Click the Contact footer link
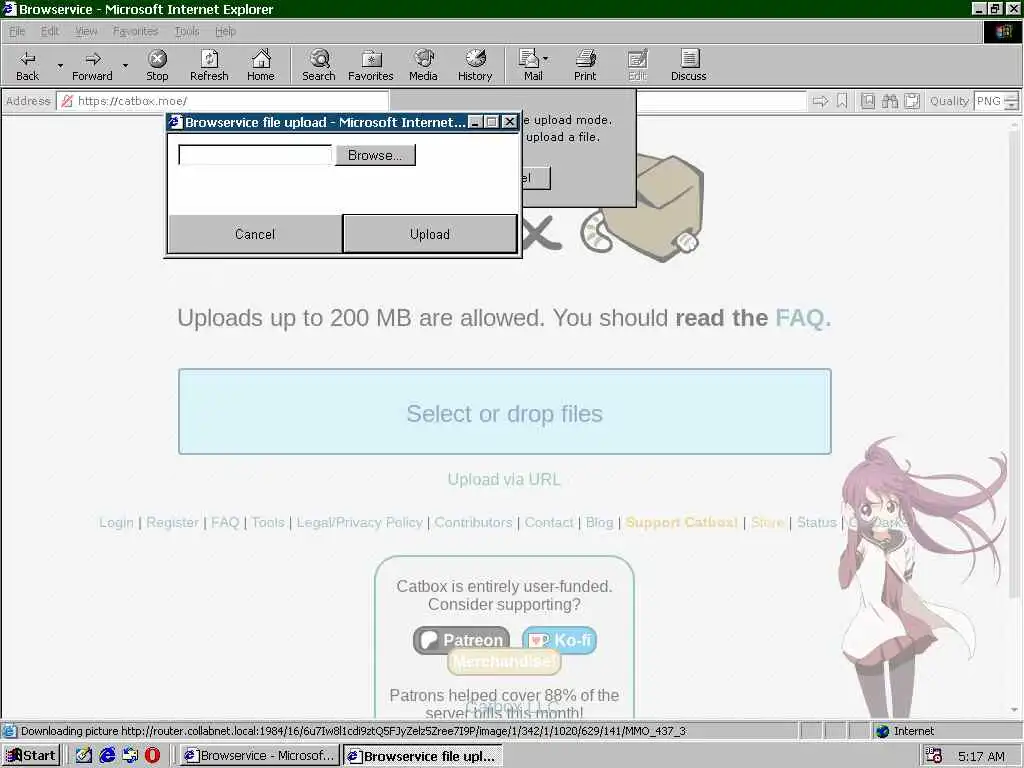Viewport: 1024px width, 768px height. tap(549, 522)
